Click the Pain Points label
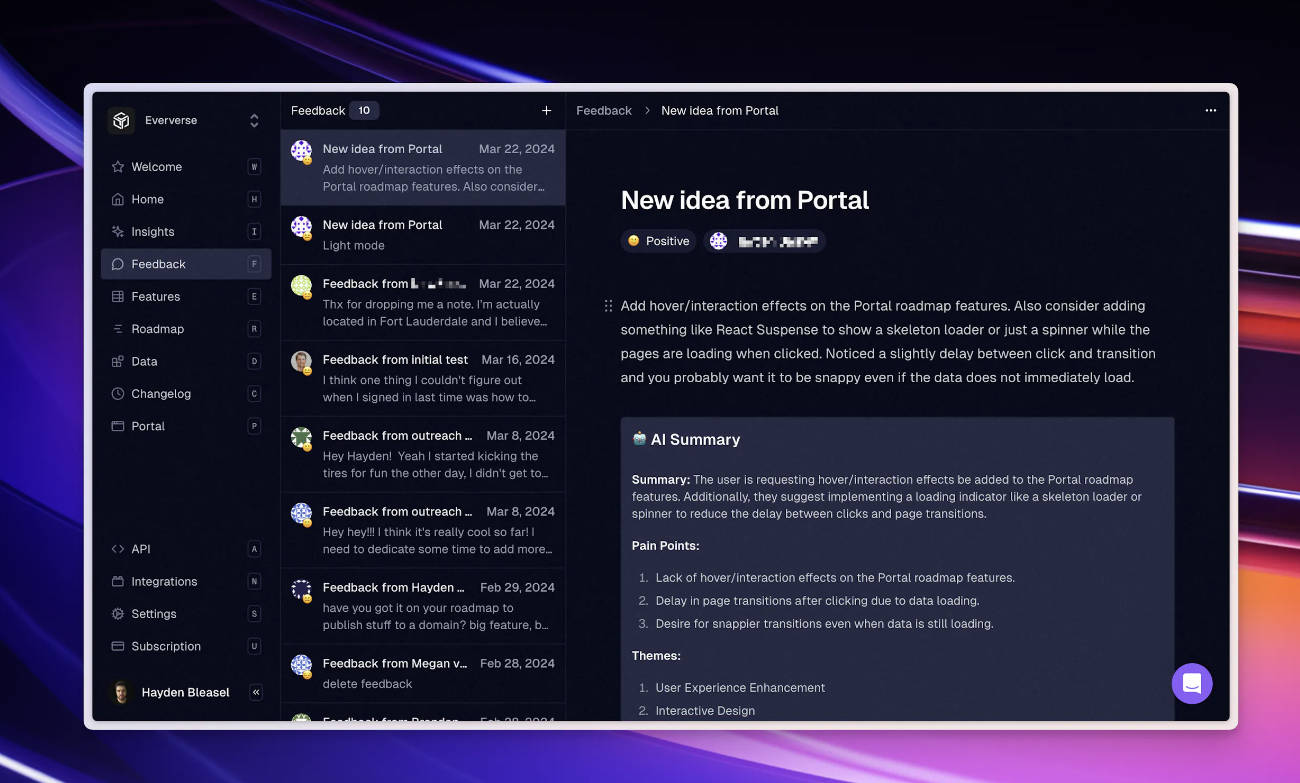Image resolution: width=1300 pixels, height=783 pixels. click(666, 546)
